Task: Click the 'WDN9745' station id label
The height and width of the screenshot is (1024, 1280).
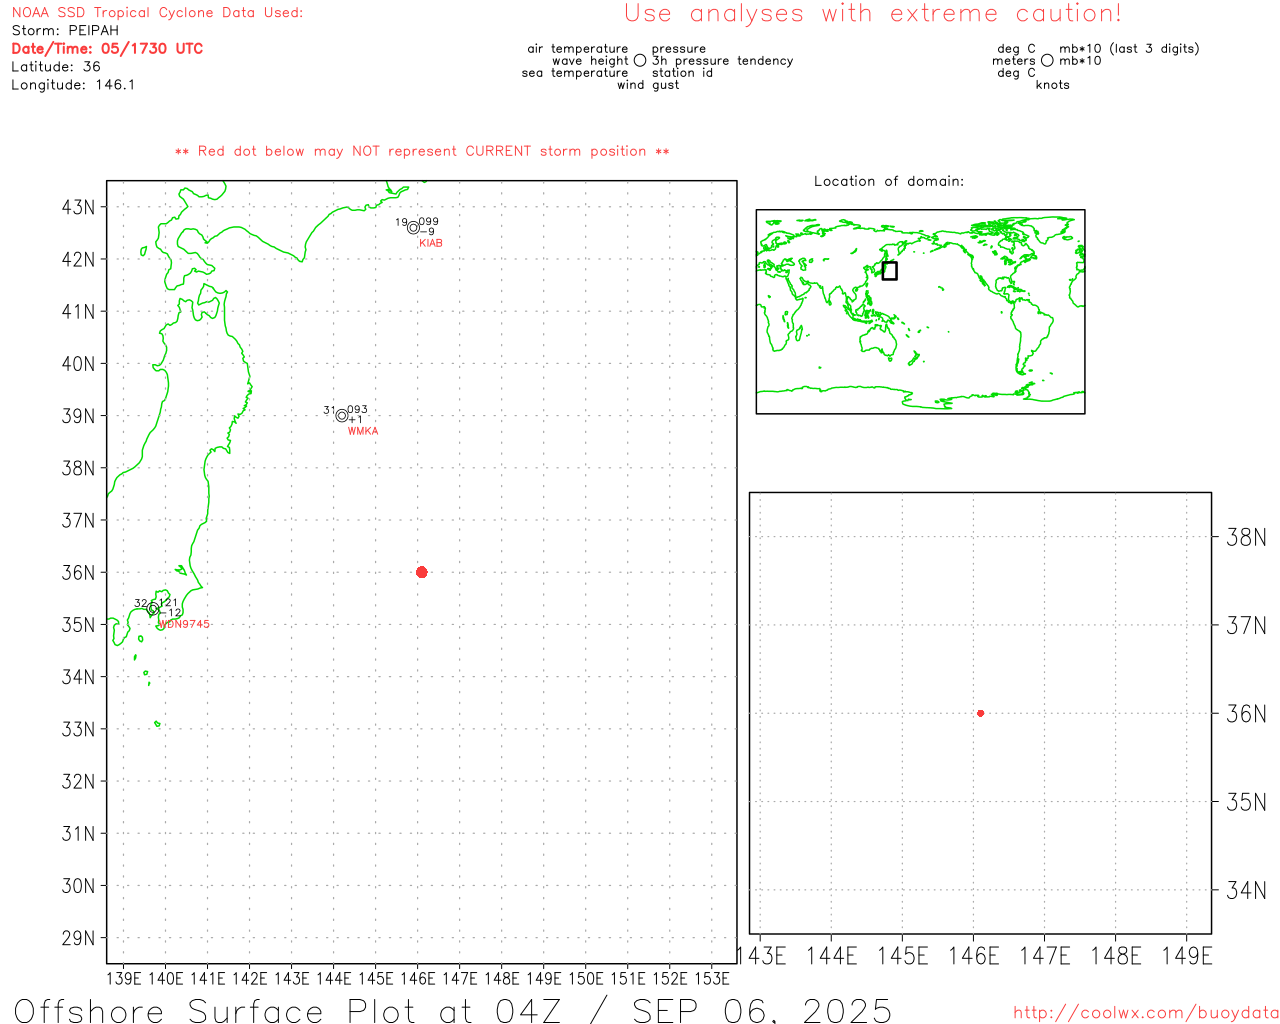Action: (x=185, y=624)
